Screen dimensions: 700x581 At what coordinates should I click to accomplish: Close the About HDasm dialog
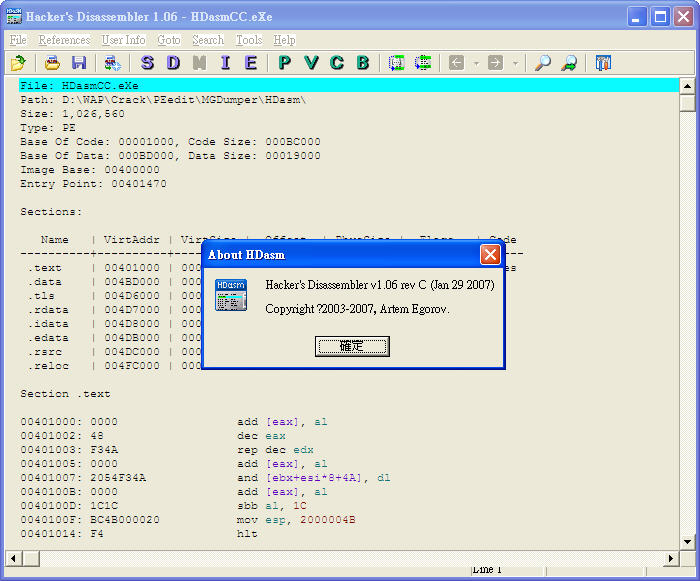(490, 255)
